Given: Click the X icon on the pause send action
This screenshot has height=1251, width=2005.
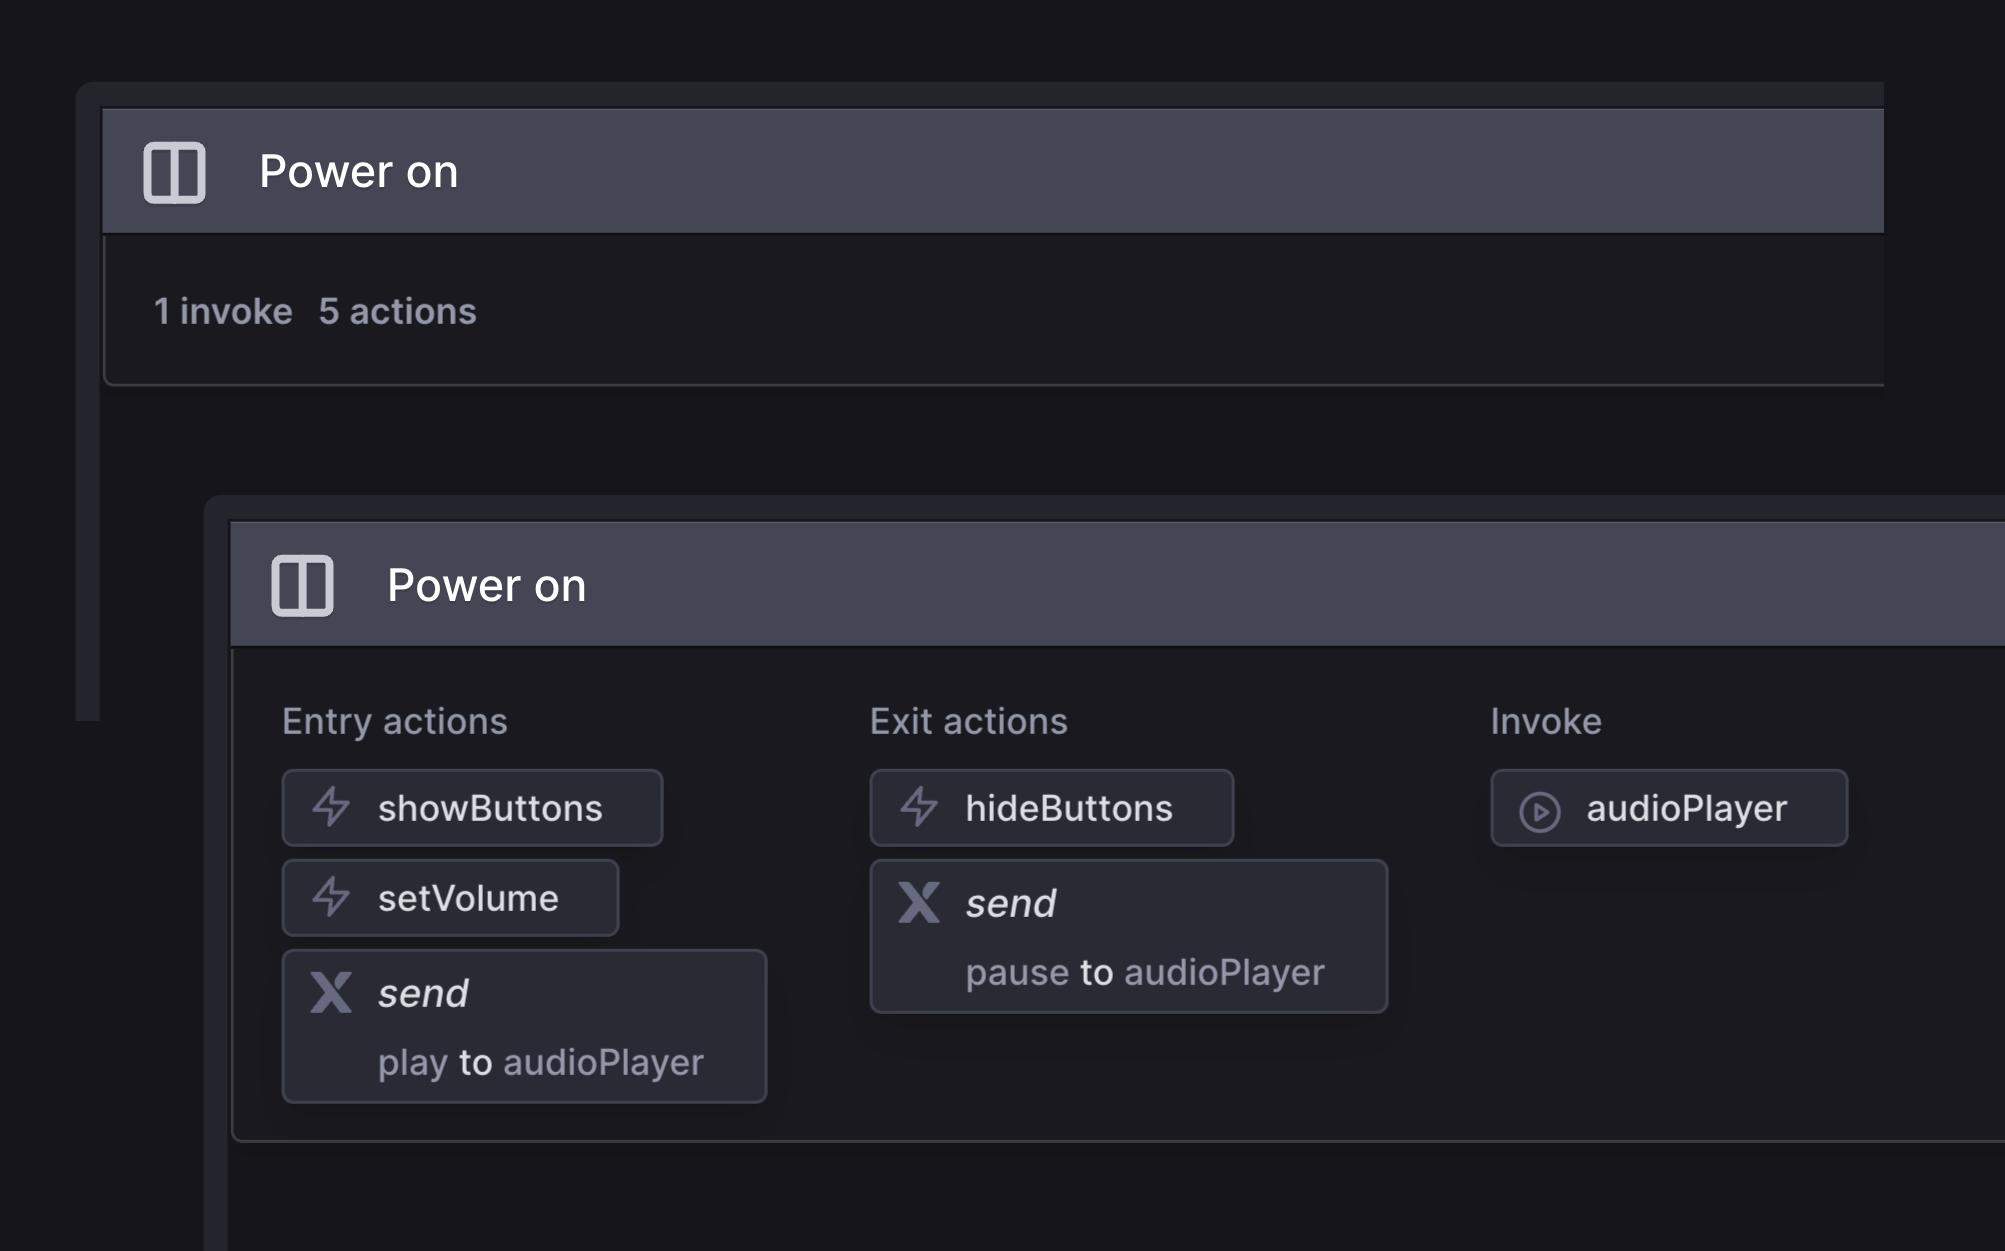Looking at the screenshot, I should (x=918, y=903).
